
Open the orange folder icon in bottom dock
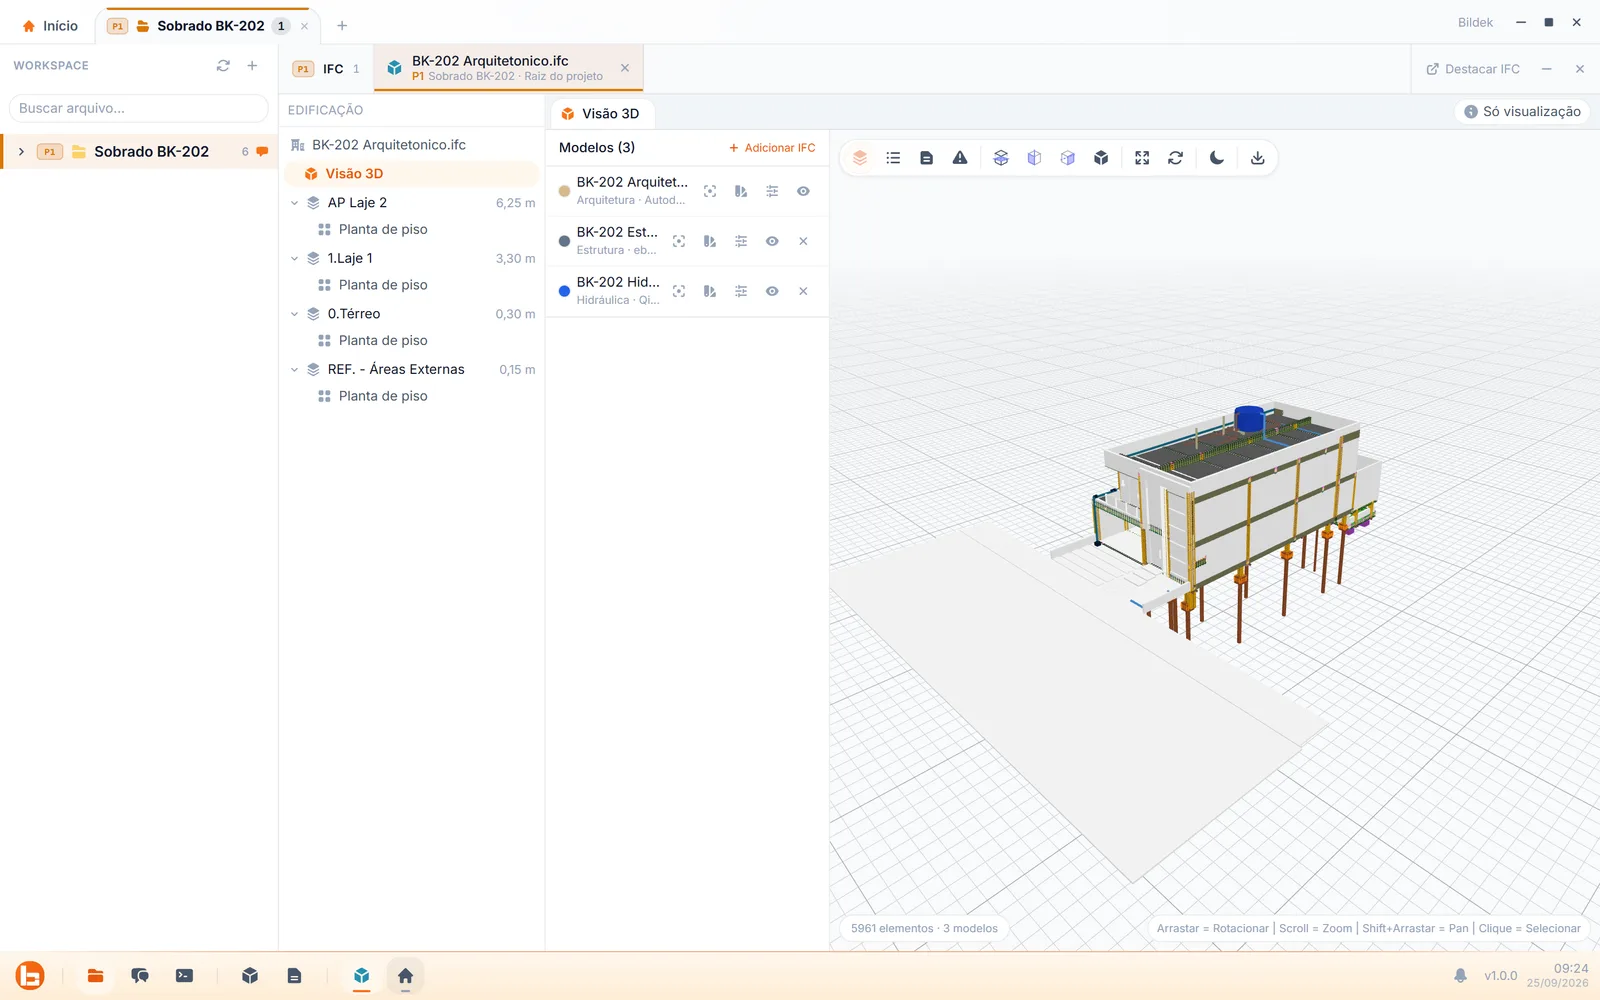click(96, 976)
